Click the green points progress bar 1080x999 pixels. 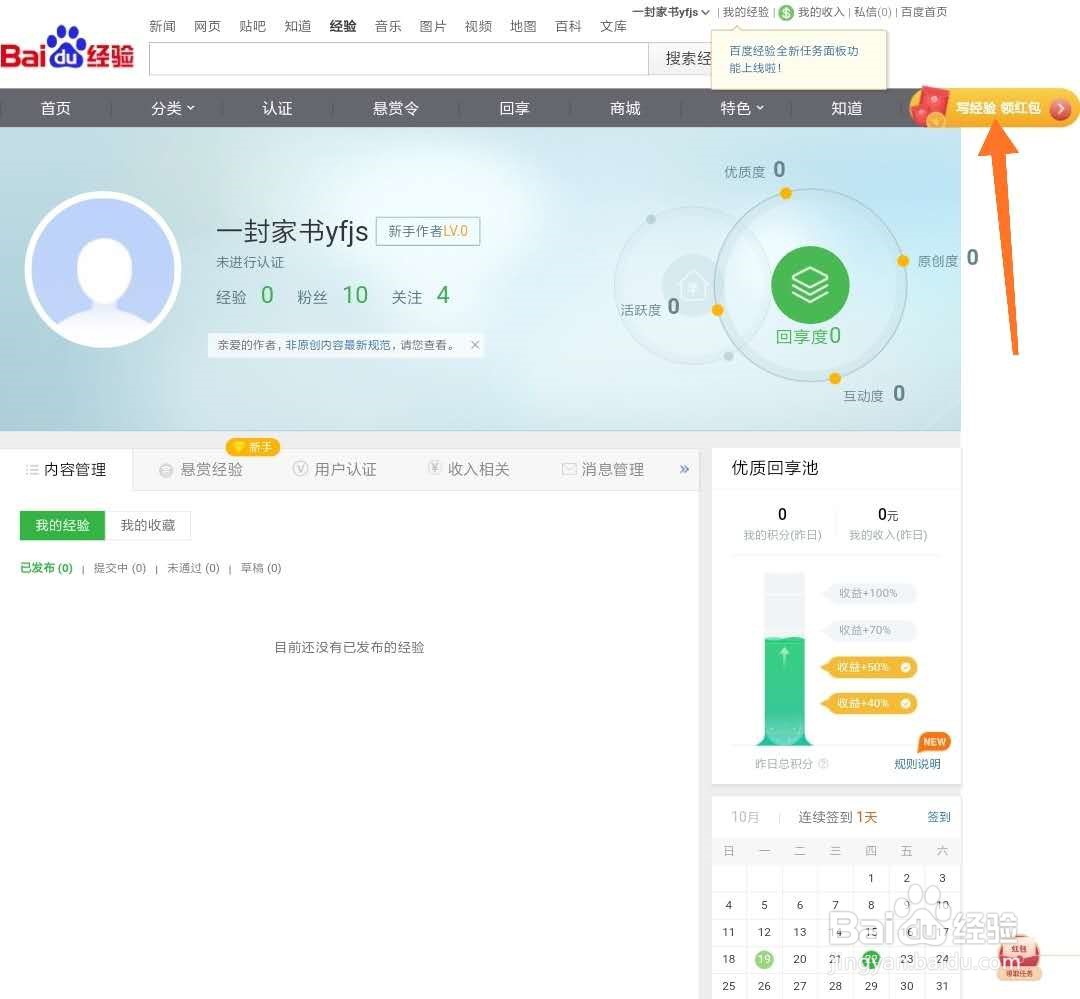[785, 691]
